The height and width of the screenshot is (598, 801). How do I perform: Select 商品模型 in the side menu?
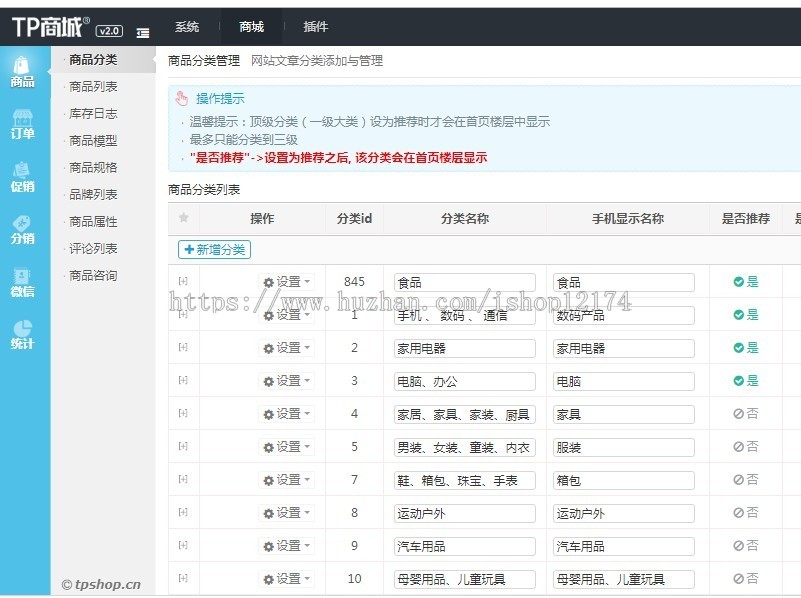click(93, 140)
